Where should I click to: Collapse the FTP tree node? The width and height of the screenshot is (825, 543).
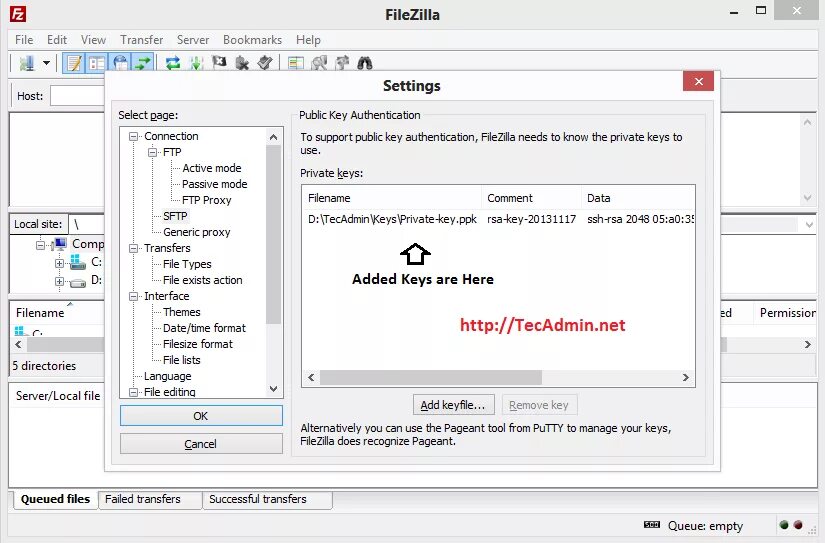[153, 152]
